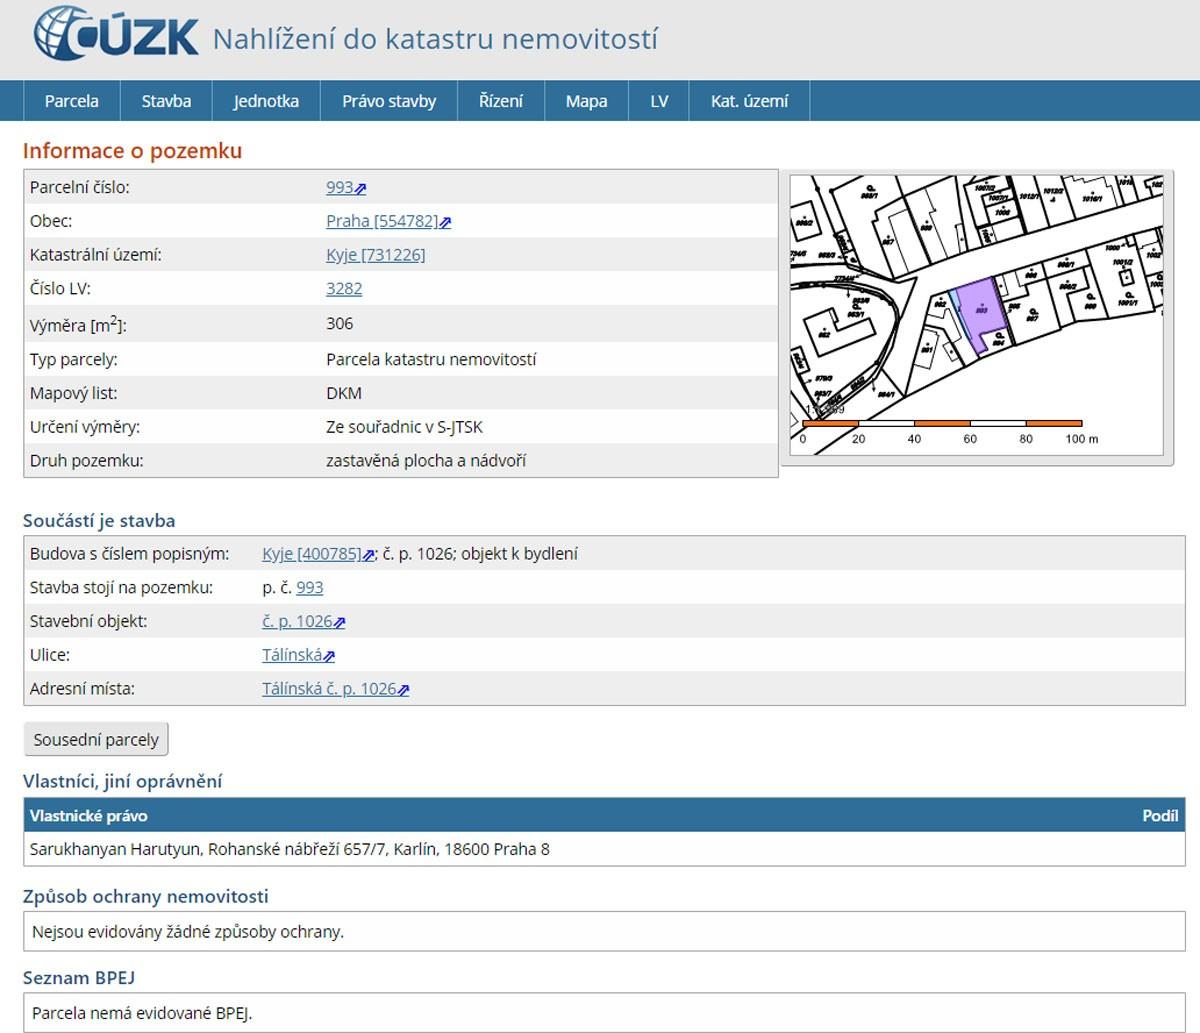
Task: Click the Sousední parcely button
Action: pyautogui.click(x=96, y=740)
